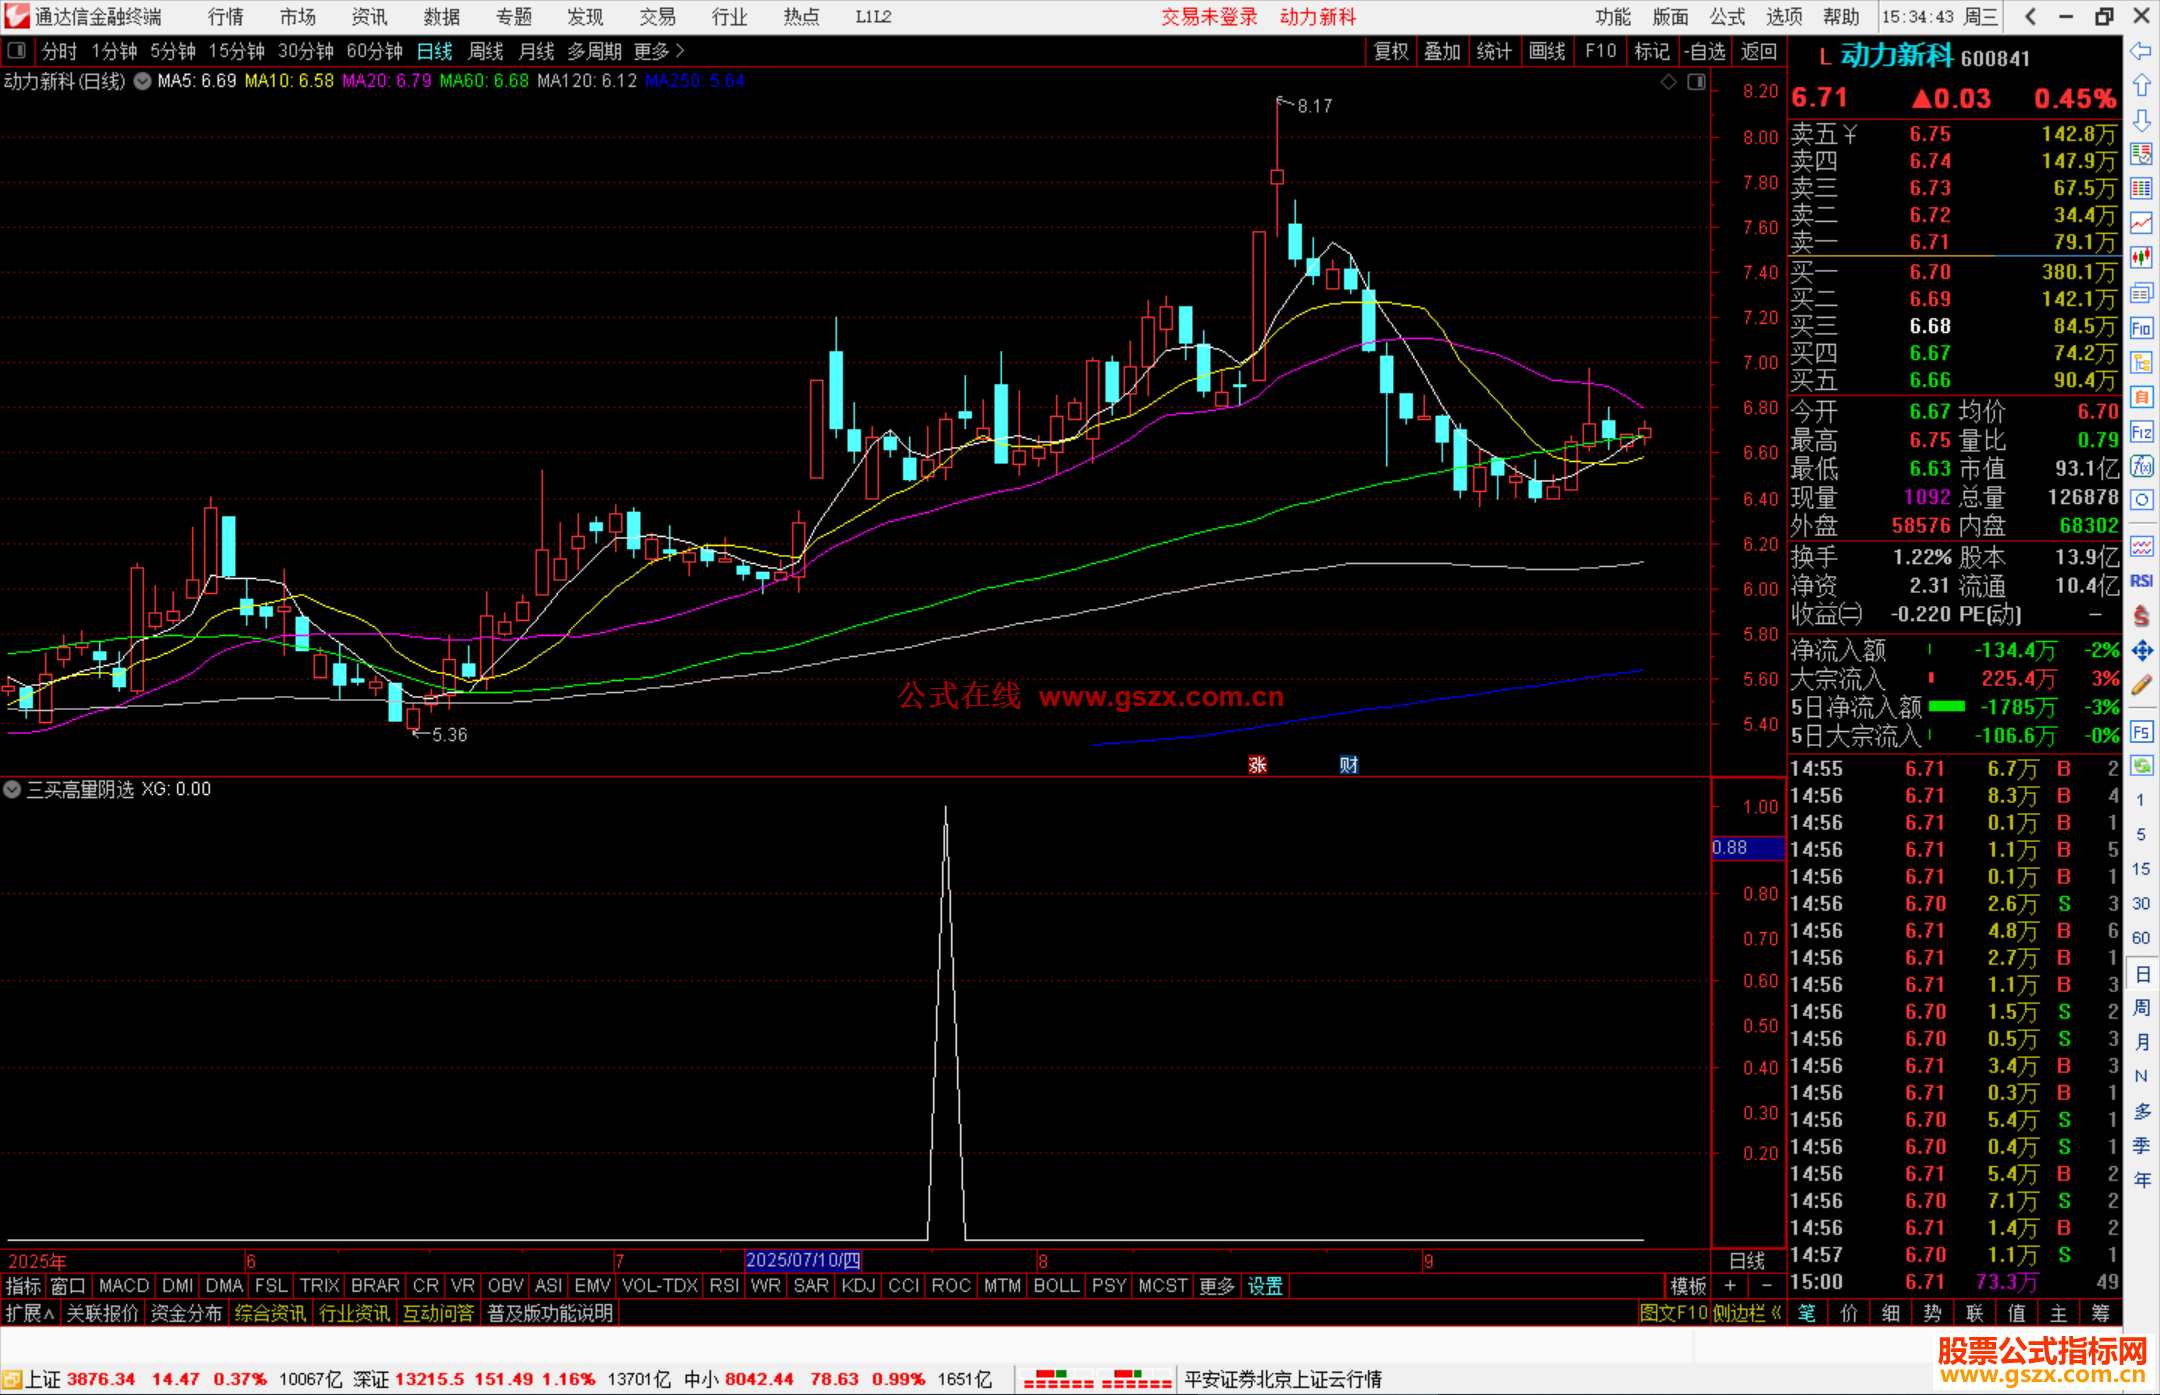
Task: Click the 上证 index in status bar
Action: tap(44, 1379)
